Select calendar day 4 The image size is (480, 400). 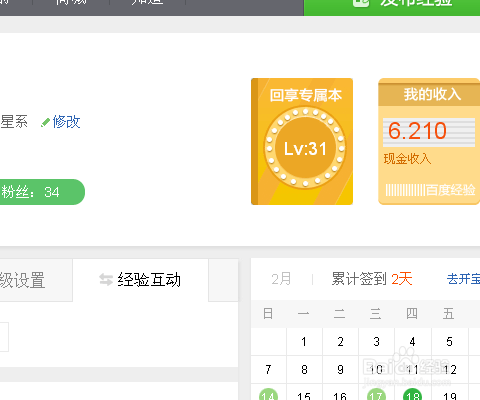point(413,342)
